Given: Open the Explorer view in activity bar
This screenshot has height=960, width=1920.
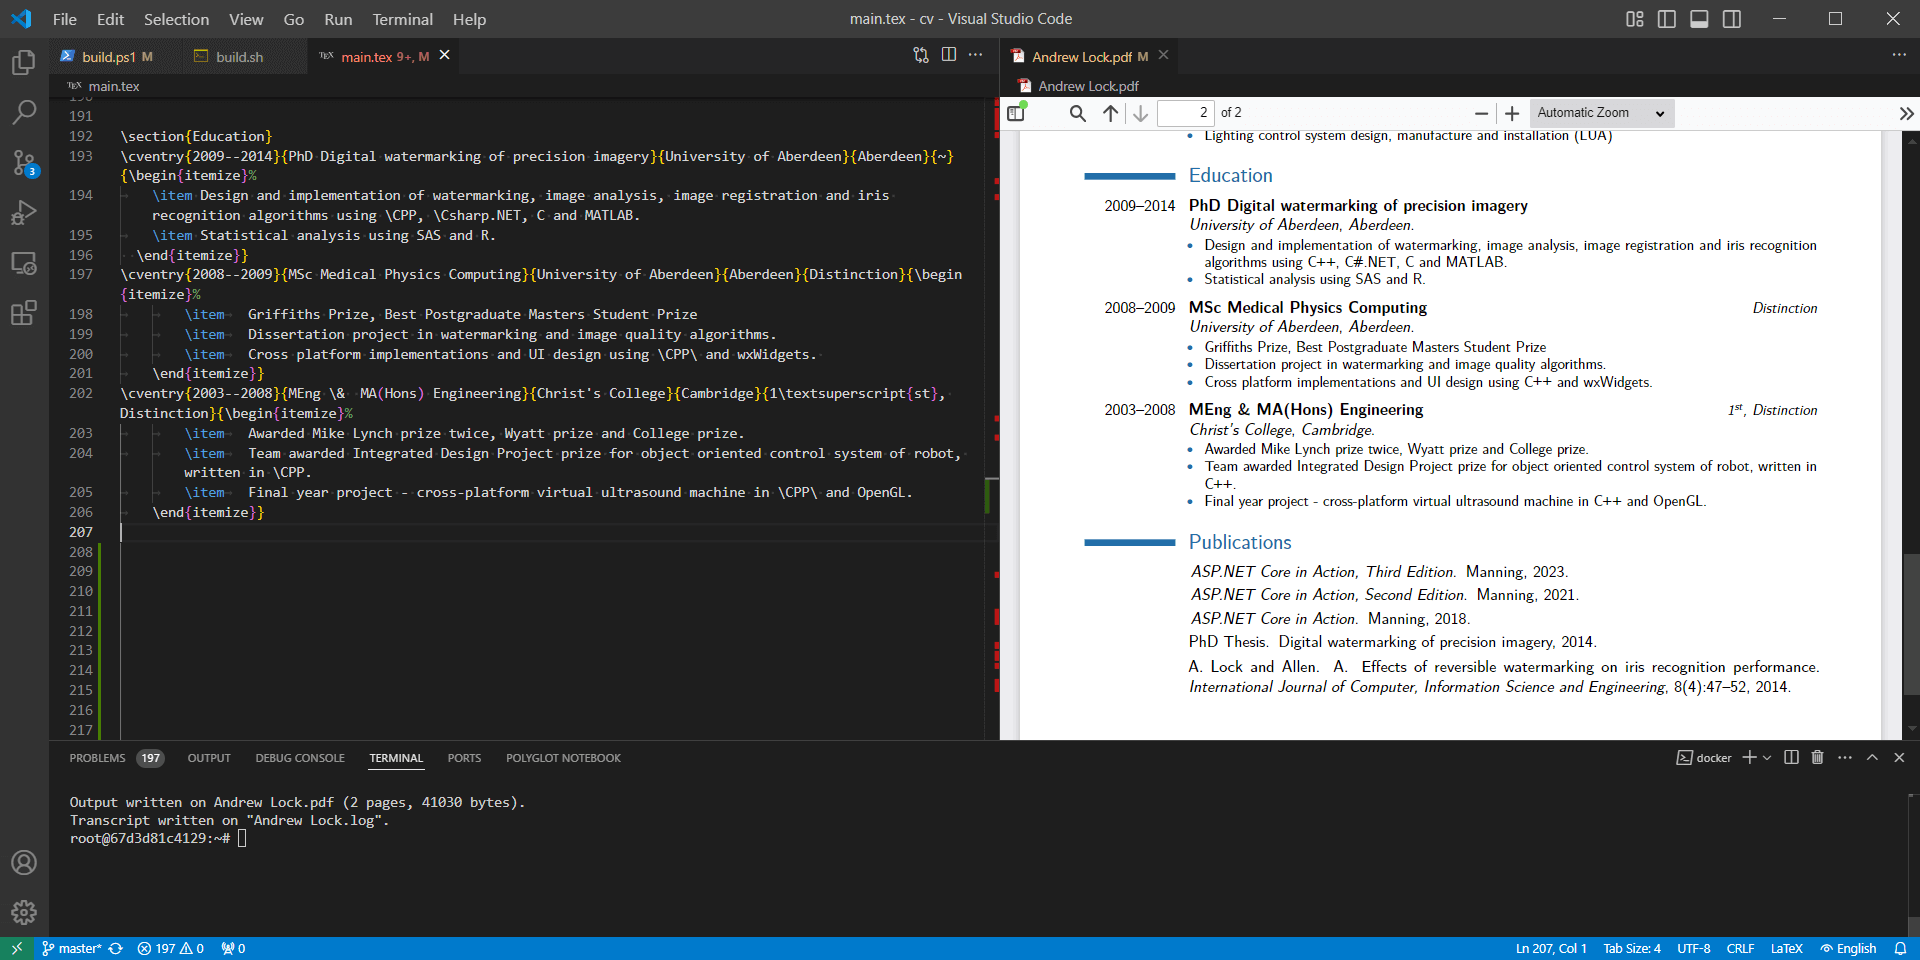Looking at the screenshot, I should point(24,63).
